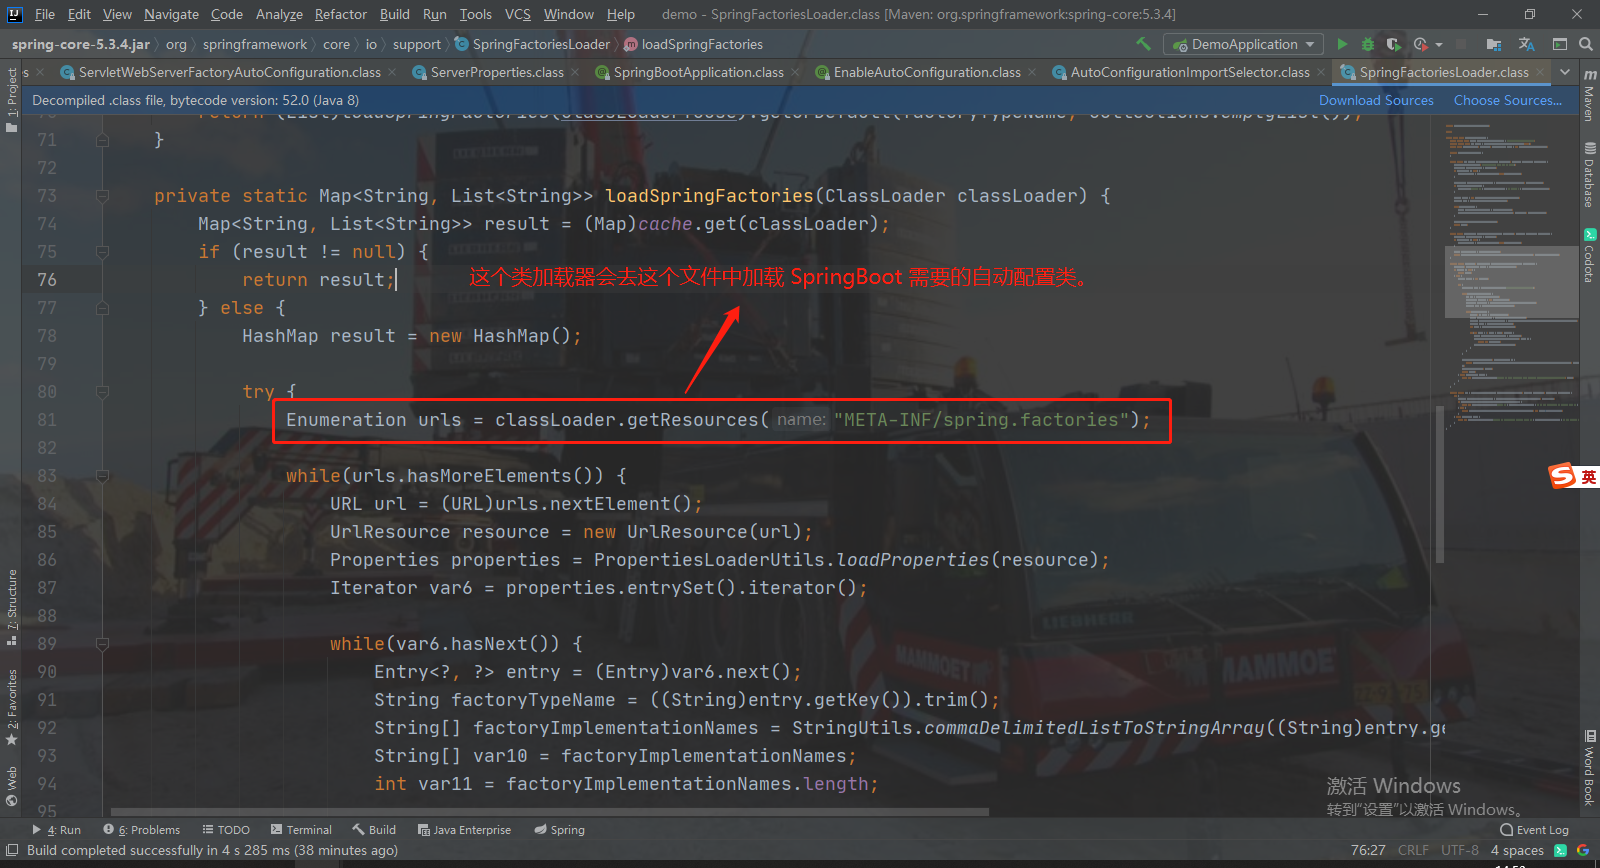Screen dimensions: 1600x868
Task: Switch to the ServerProperties.class tab
Action: point(496,72)
